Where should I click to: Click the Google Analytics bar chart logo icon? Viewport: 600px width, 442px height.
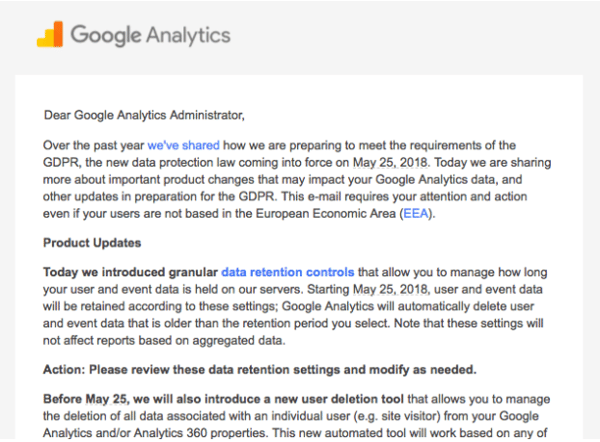[x=50, y=34]
